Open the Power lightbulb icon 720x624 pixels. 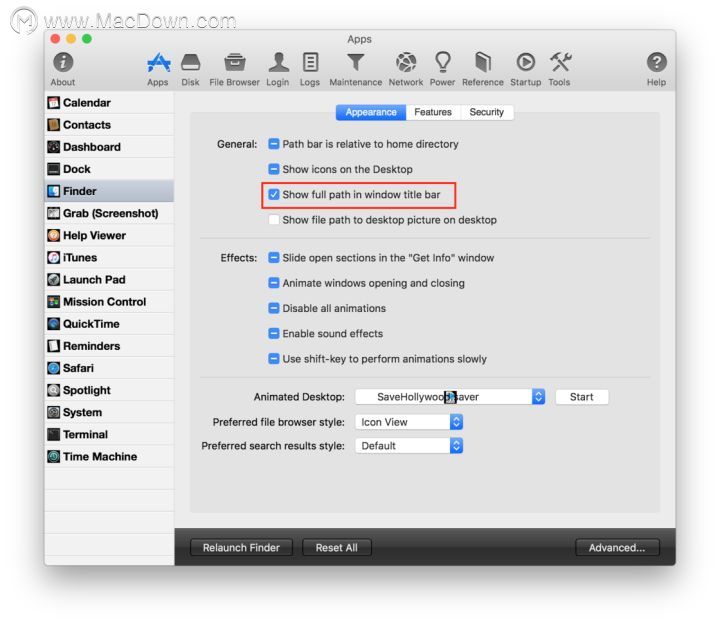[x=443, y=62]
